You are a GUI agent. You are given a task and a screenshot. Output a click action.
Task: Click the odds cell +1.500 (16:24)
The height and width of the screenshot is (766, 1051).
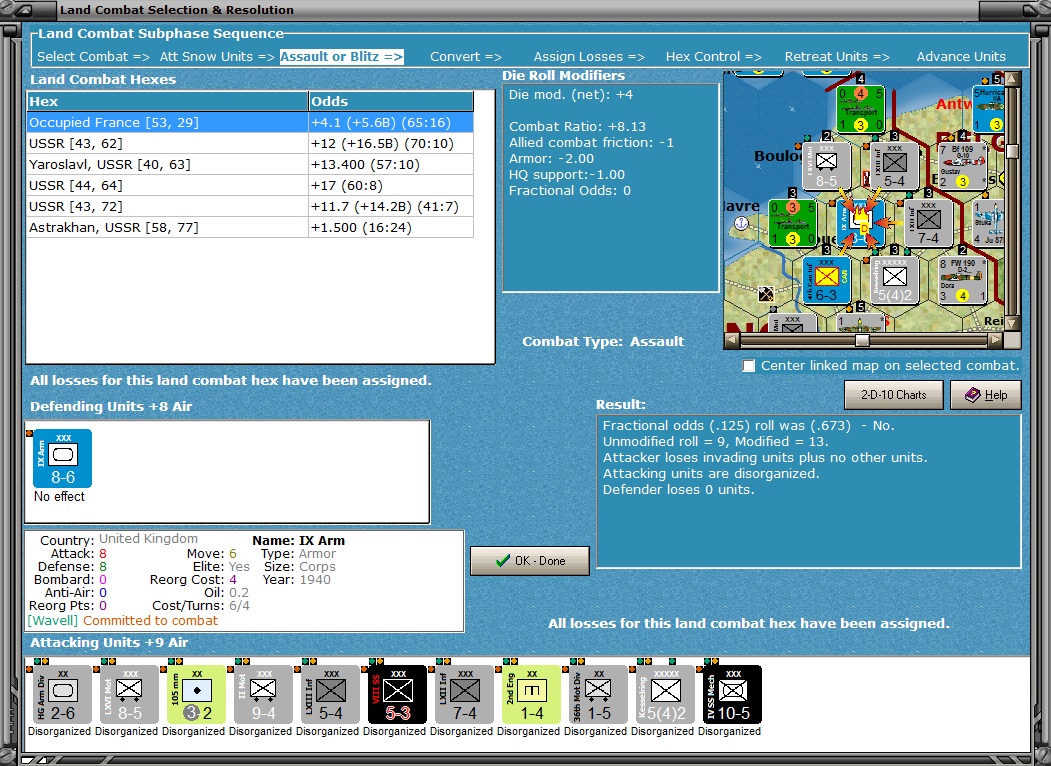coord(391,228)
